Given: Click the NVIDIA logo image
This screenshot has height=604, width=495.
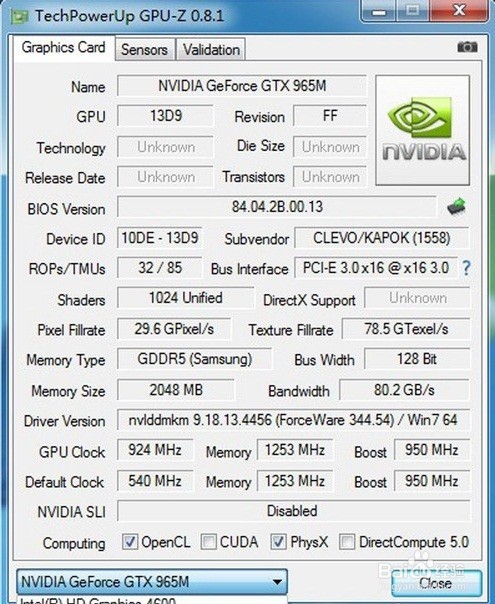Looking at the screenshot, I should click(x=423, y=130).
